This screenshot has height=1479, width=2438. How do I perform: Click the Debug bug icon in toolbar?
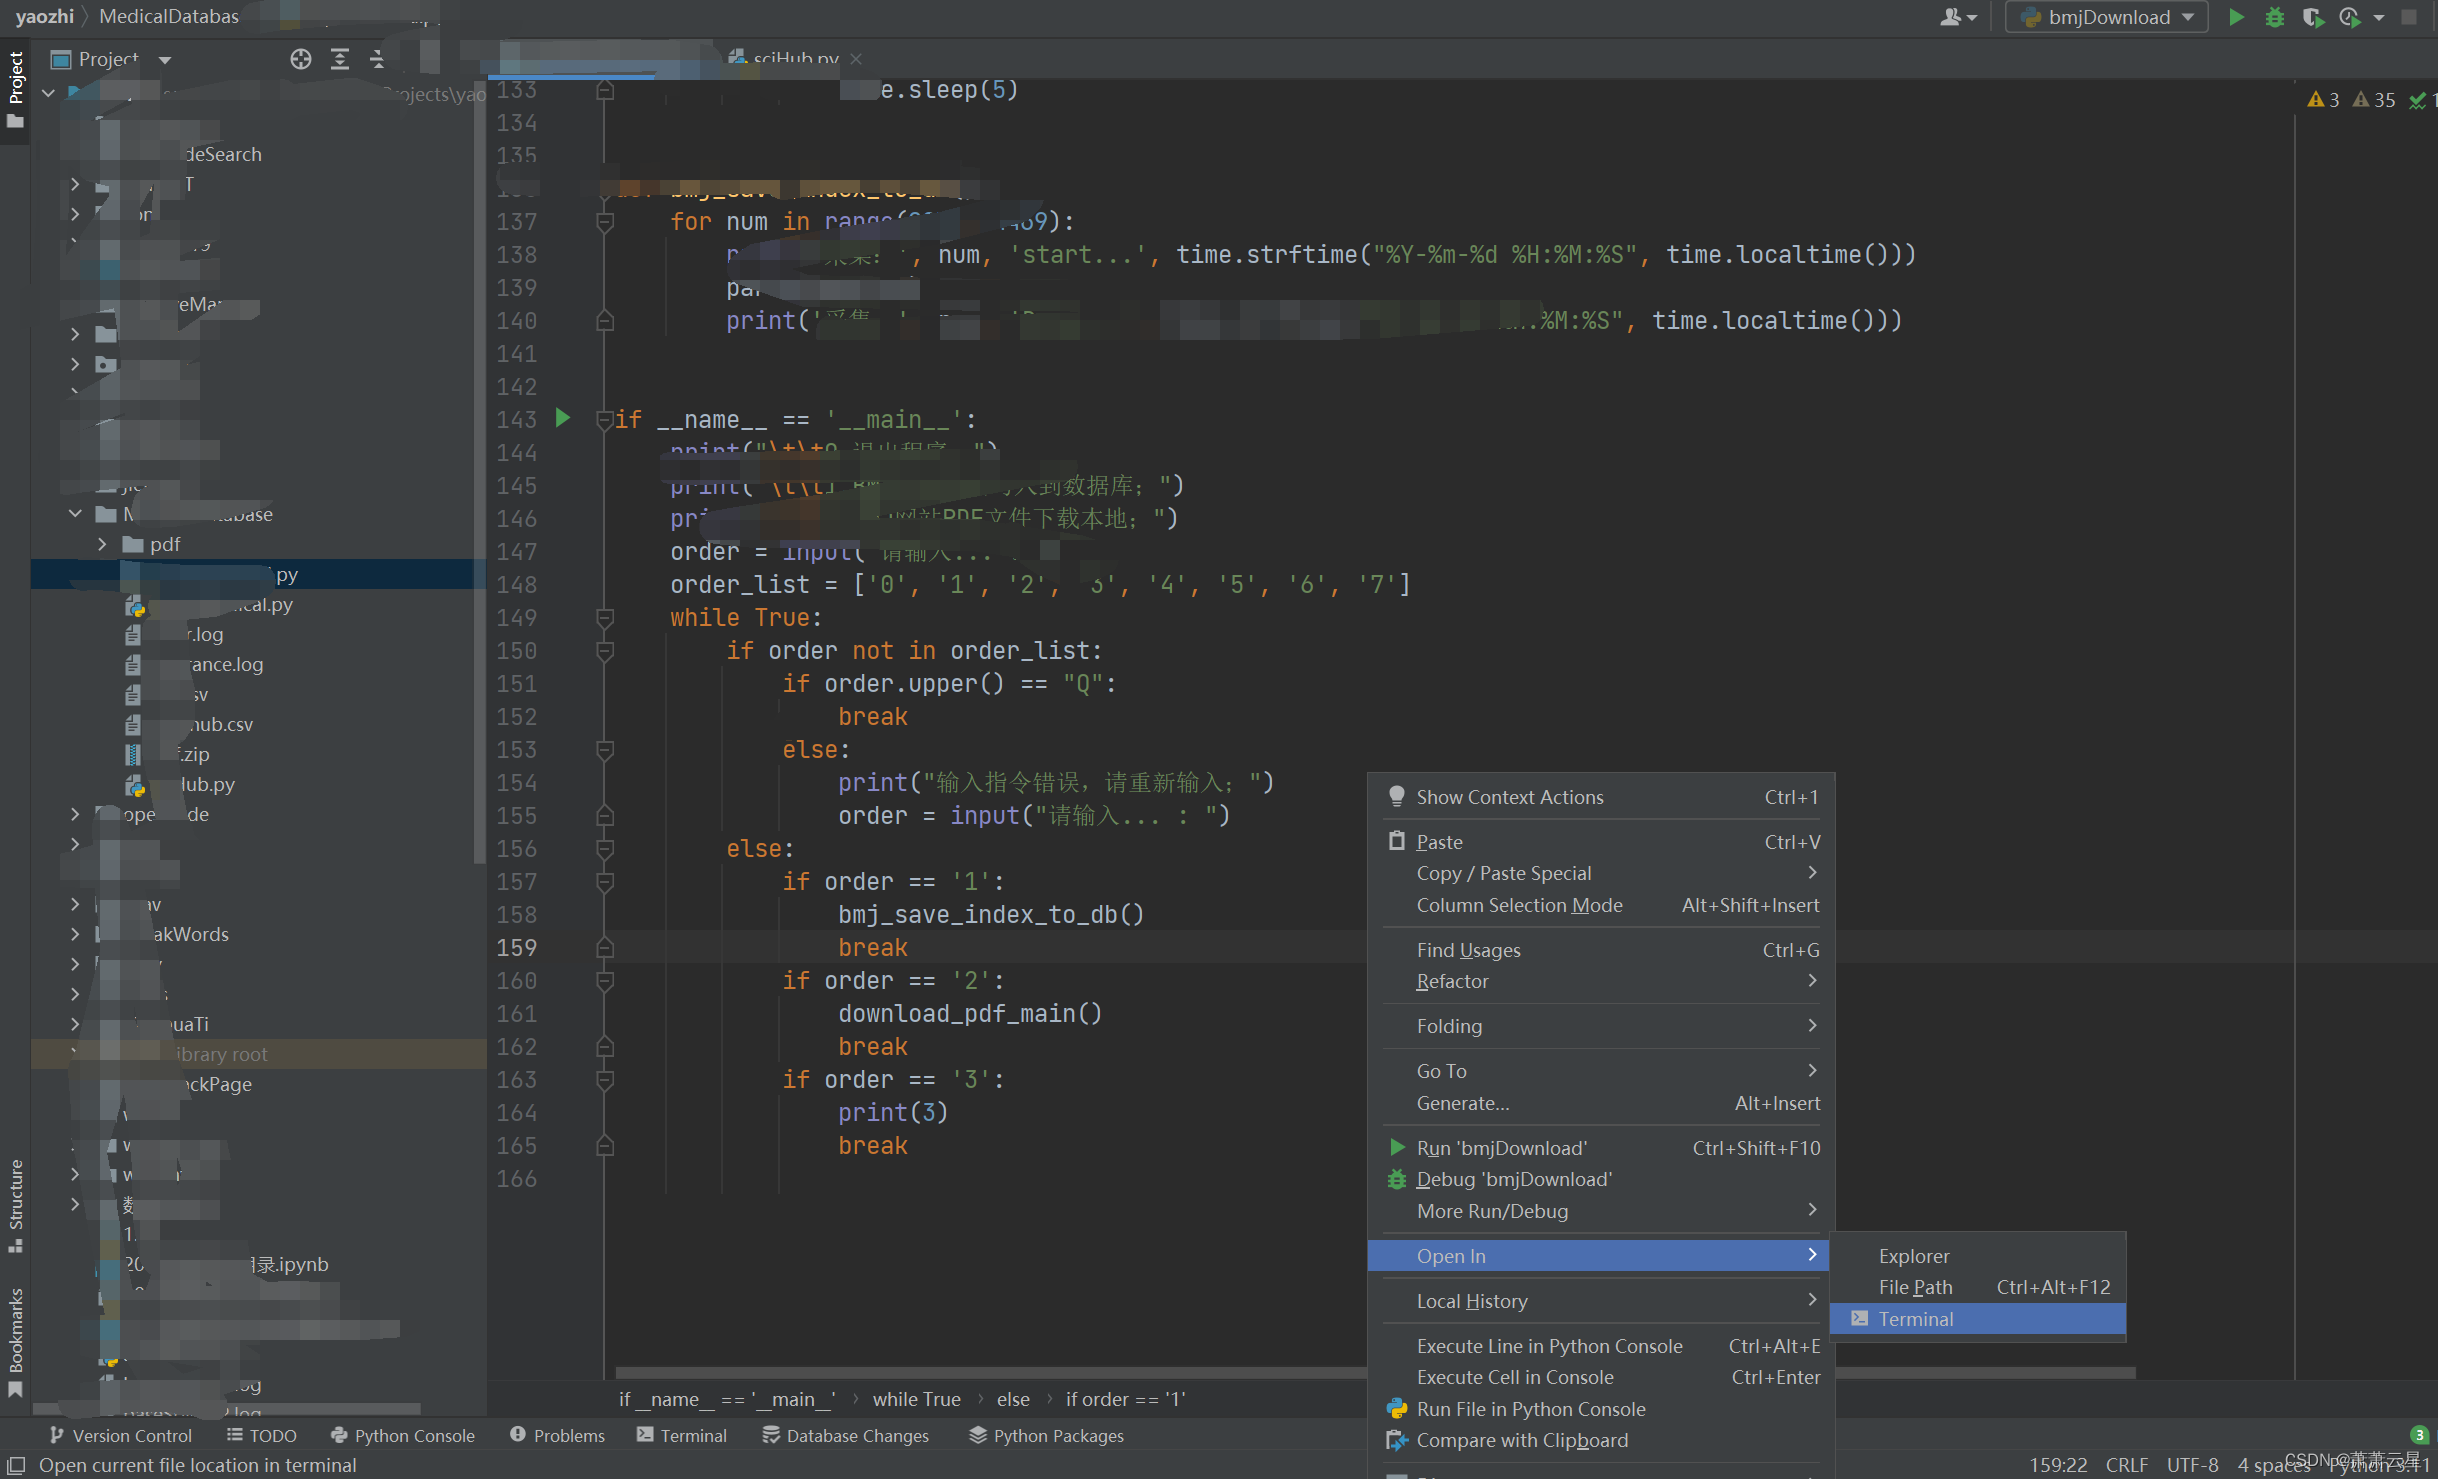pos(2274,17)
